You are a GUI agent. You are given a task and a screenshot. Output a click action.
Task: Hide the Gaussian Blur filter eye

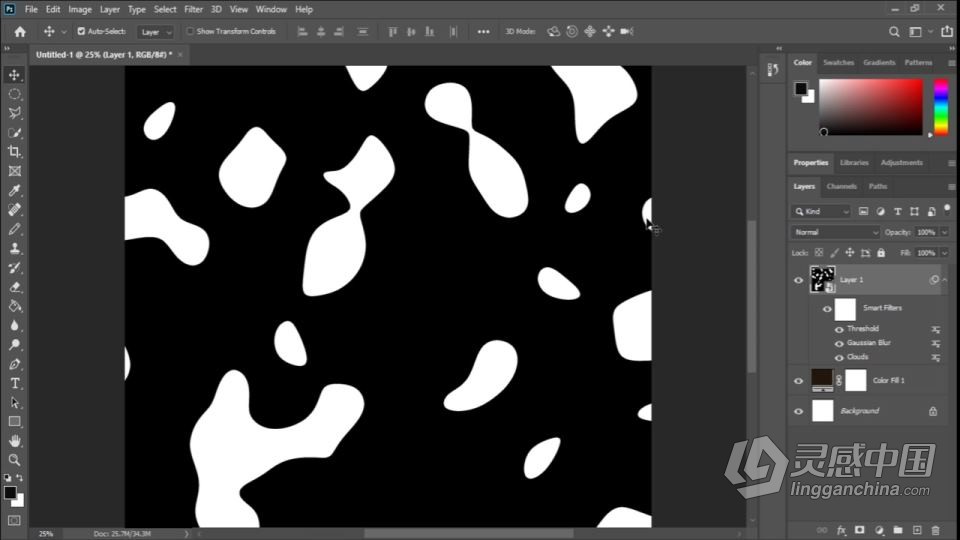pyautogui.click(x=839, y=343)
